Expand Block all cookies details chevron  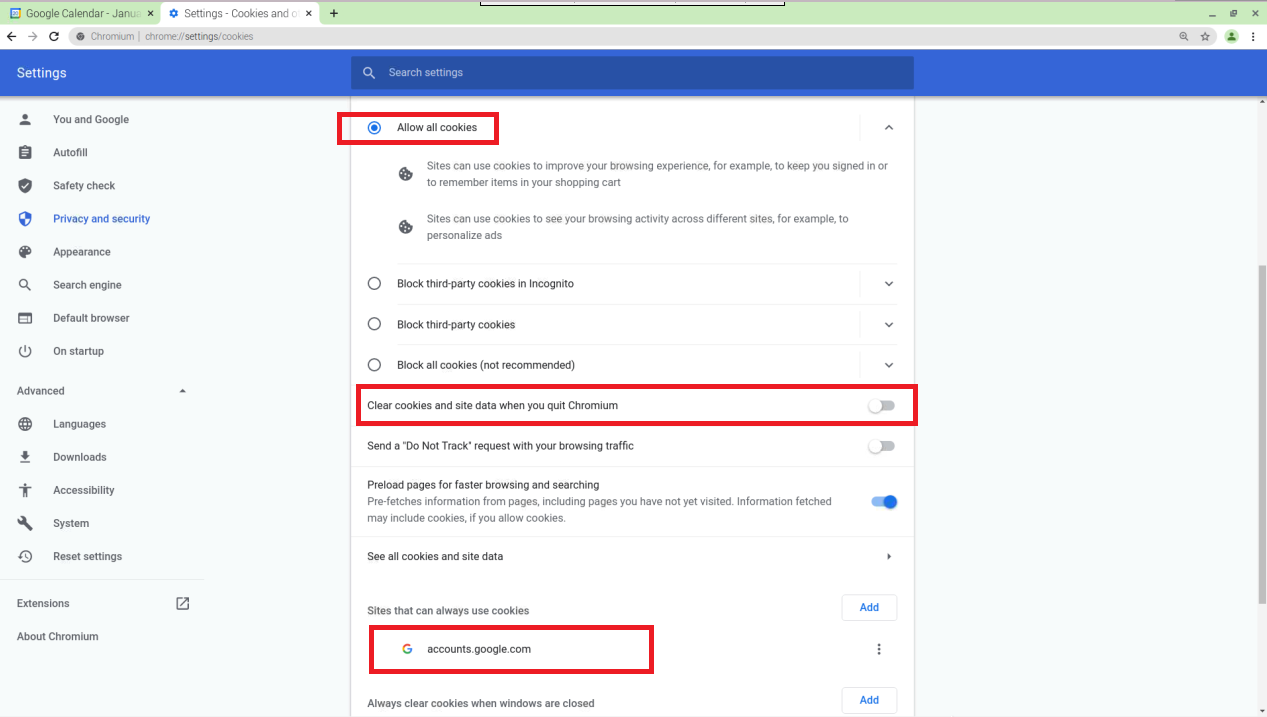pyautogui.click(x=889, y=365)
